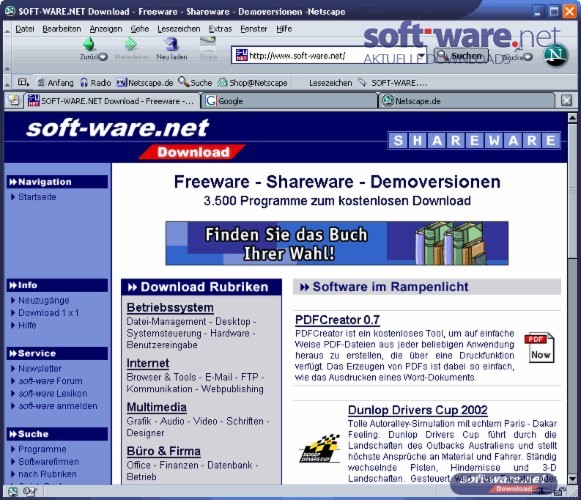The width and height of the screenshot is (581, 500).
Task: Close the current tab with X button
Action: (566, 100)
